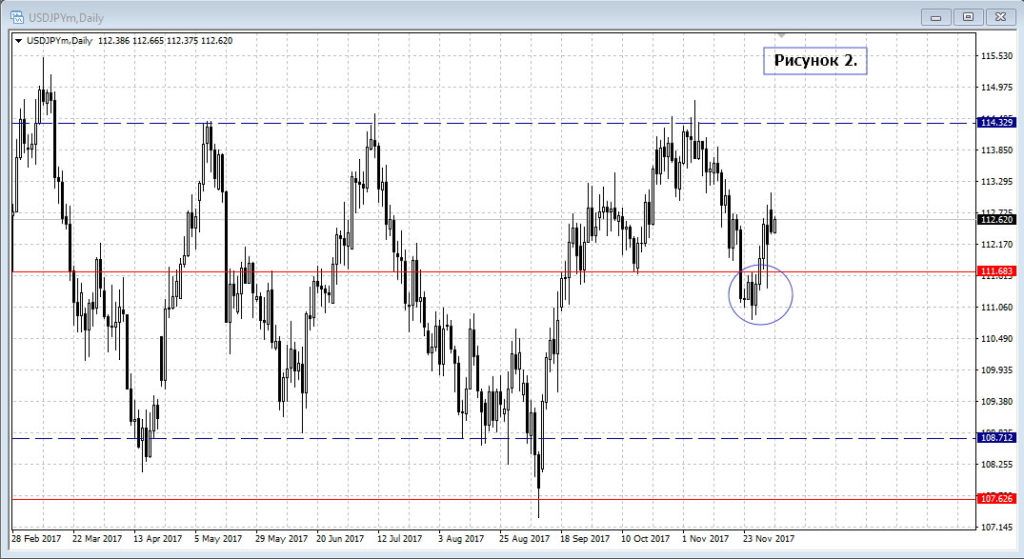The image size is (1024, 559).
Task: Click the 114.329 blue price label
Action: (995, 123)
